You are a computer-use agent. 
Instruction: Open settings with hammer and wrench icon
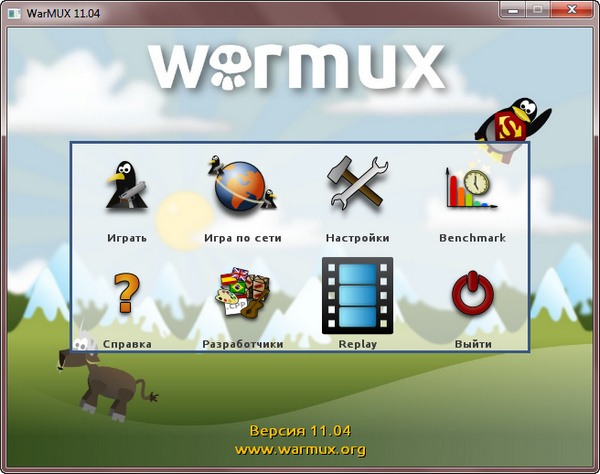point(358,183)
